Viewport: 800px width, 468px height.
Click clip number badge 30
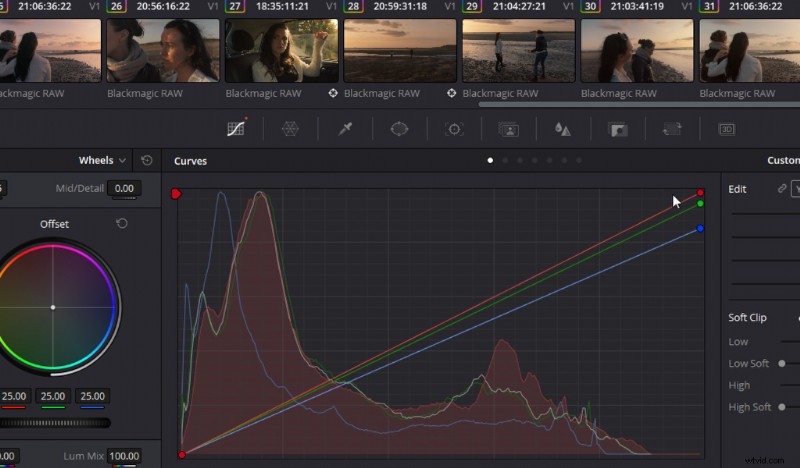(590, 6)
